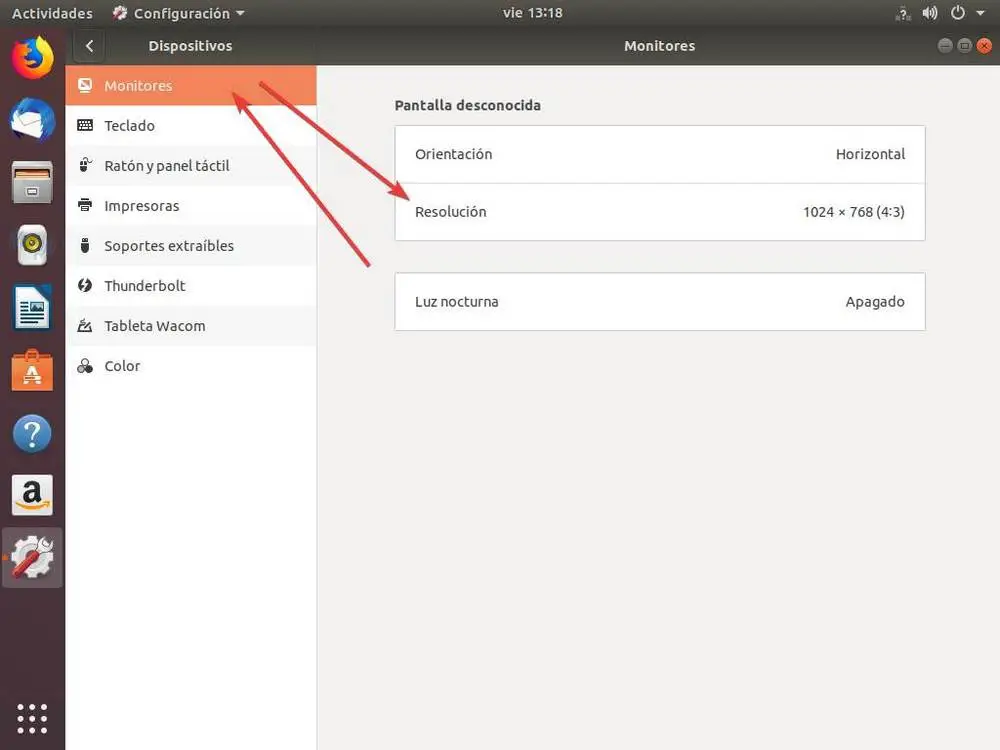Click the Thunderbolt lightning icon
The width and height of the screenshot is (1000, 750).
[85, 285]
